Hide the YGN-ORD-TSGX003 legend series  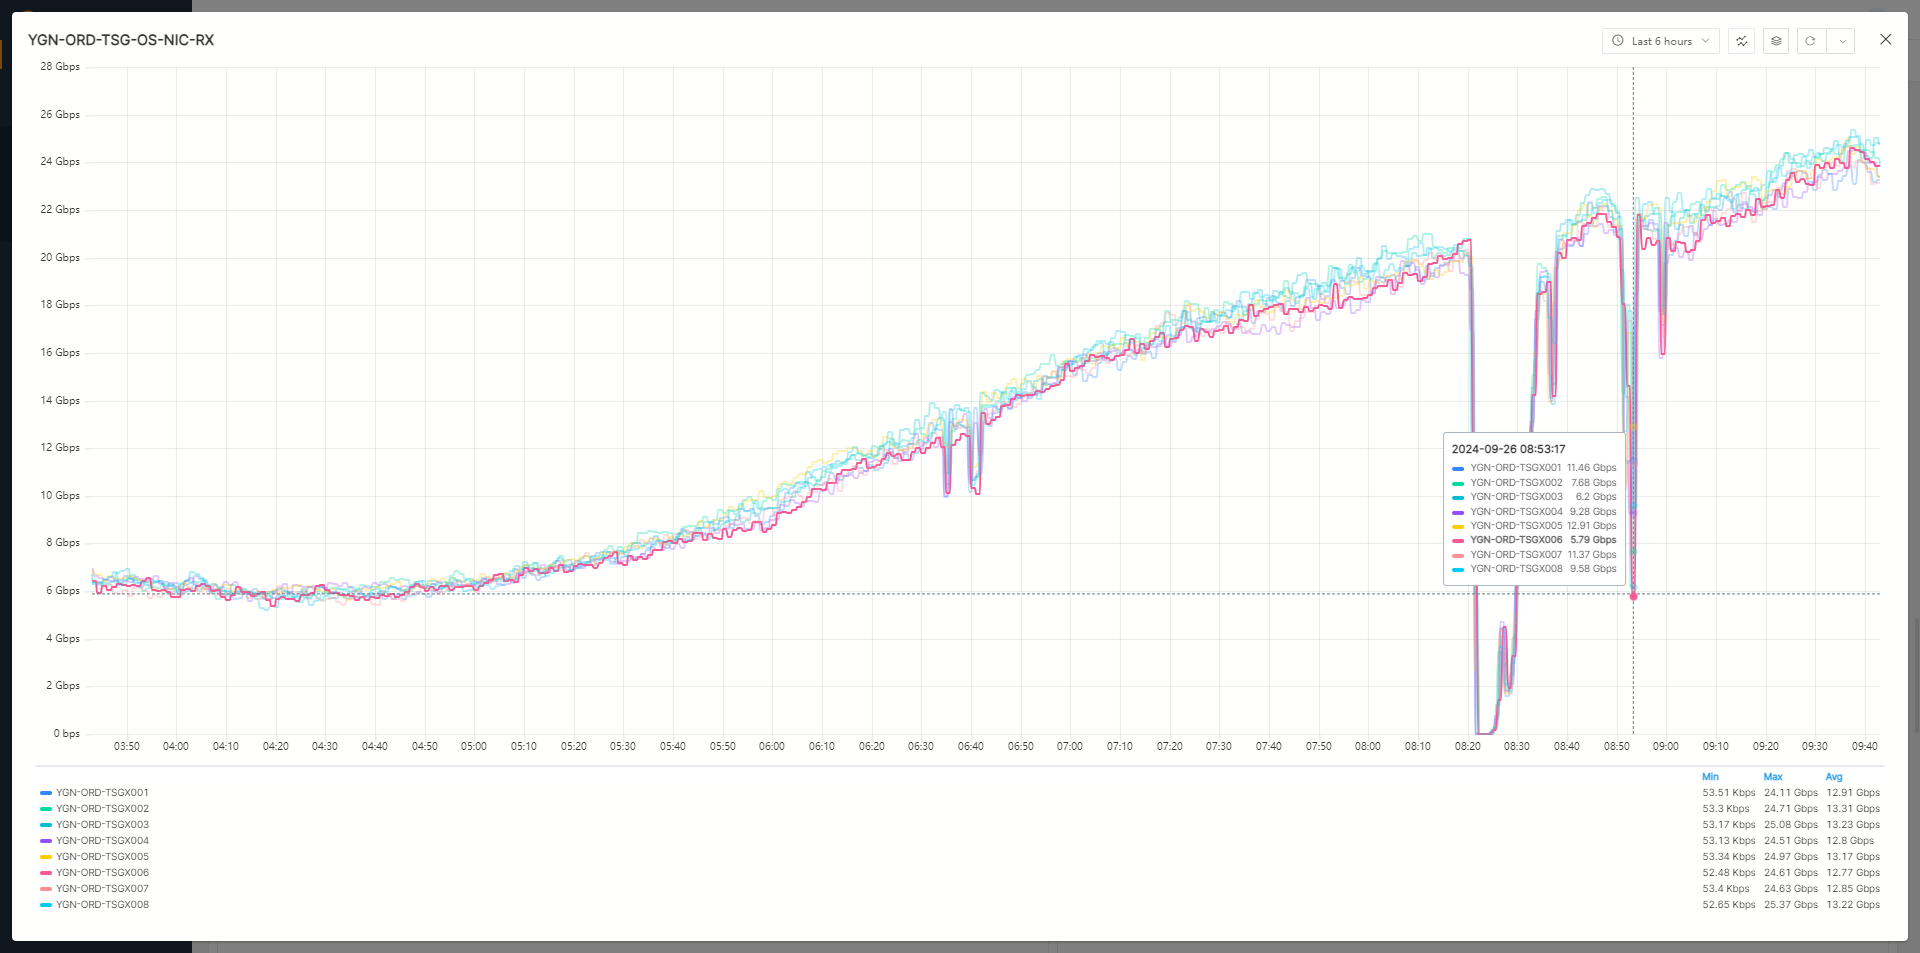coord(102,825)
